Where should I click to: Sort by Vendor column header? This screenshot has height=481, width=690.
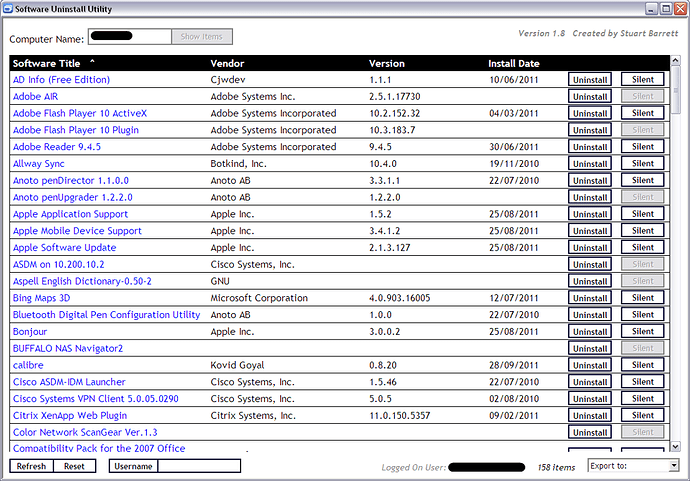(227, 63)
